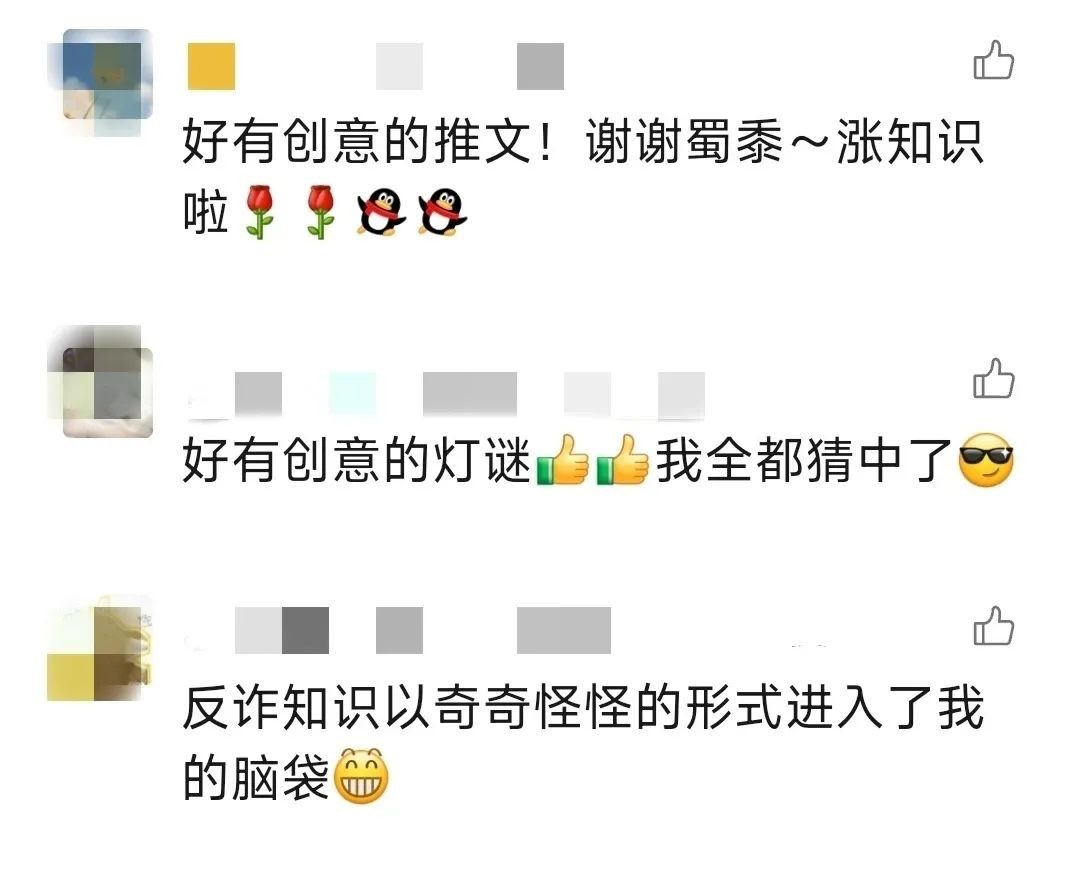
Task: Tap blurred username above the 灯谜 comment
Action: click(446, 394)
